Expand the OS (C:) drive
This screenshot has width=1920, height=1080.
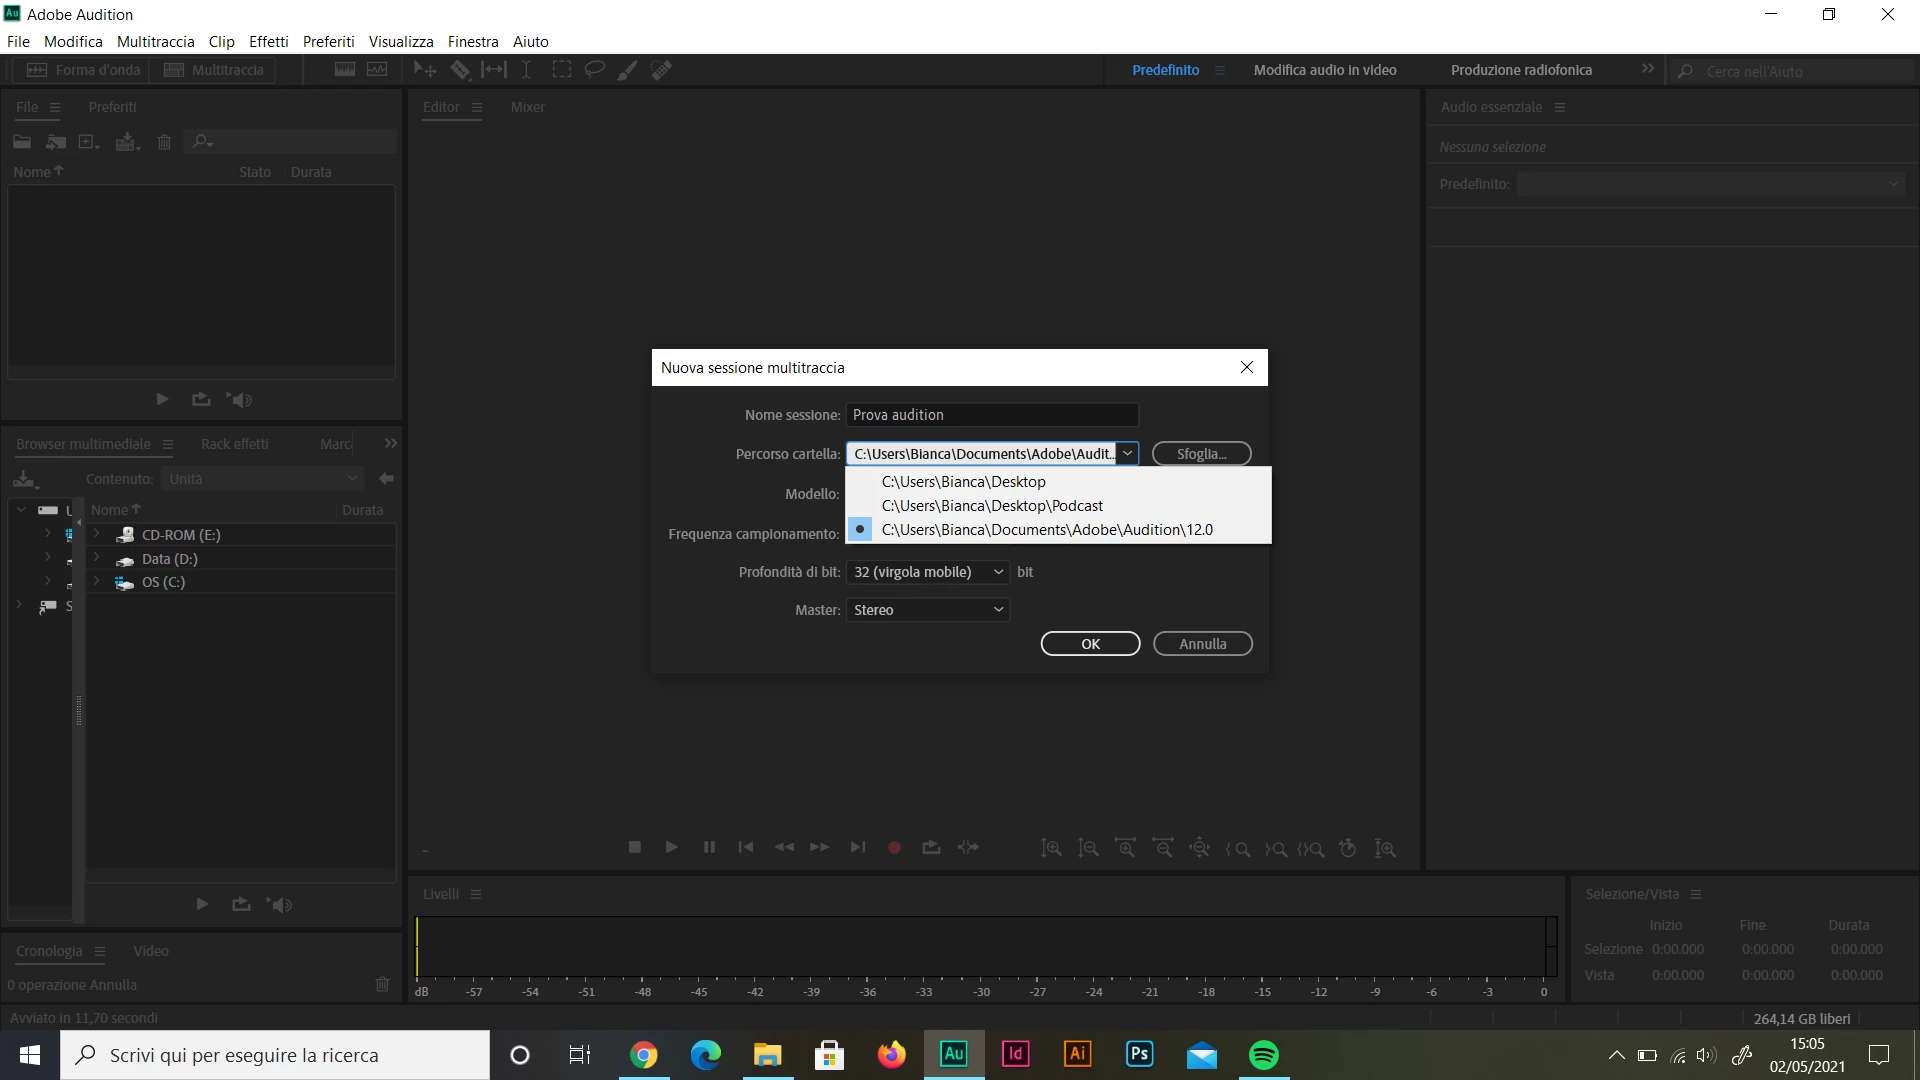click(x=96, y=582)
